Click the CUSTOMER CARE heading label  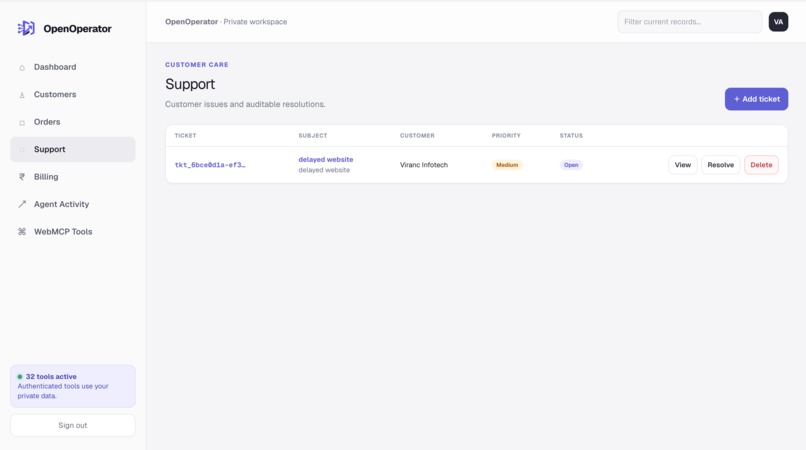click(x=197, y=65)
